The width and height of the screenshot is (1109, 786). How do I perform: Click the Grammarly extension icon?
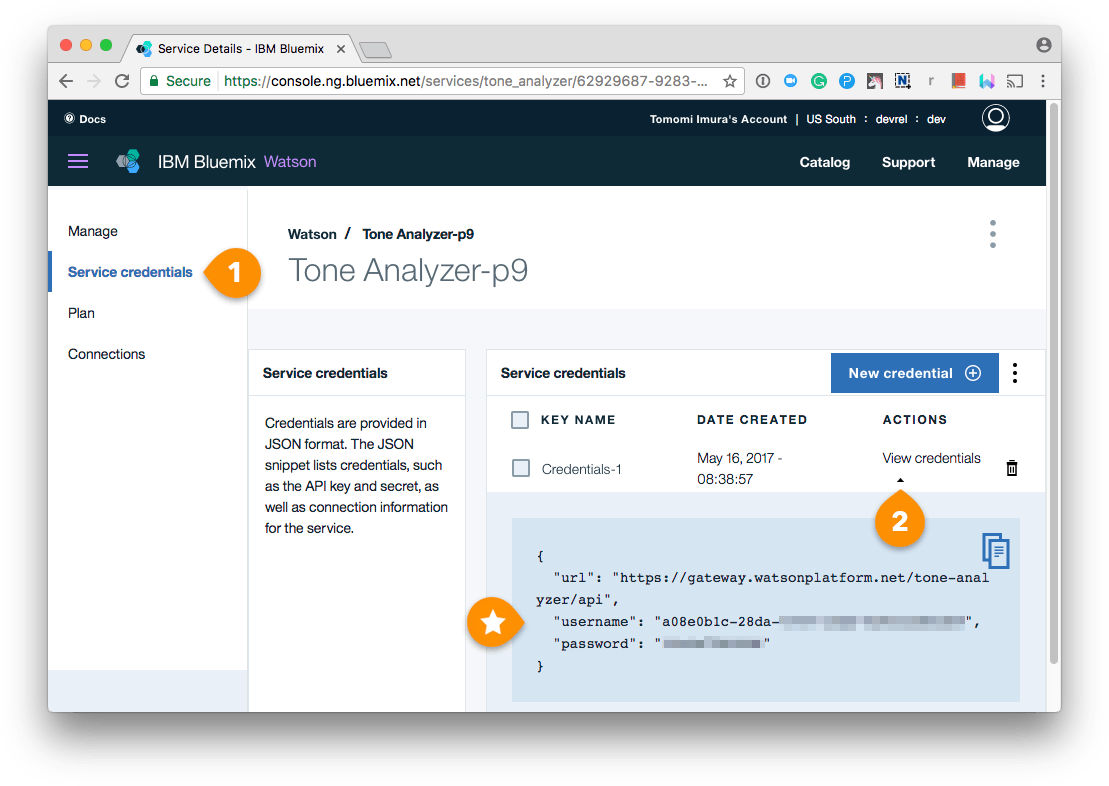(x=819, y=81)
